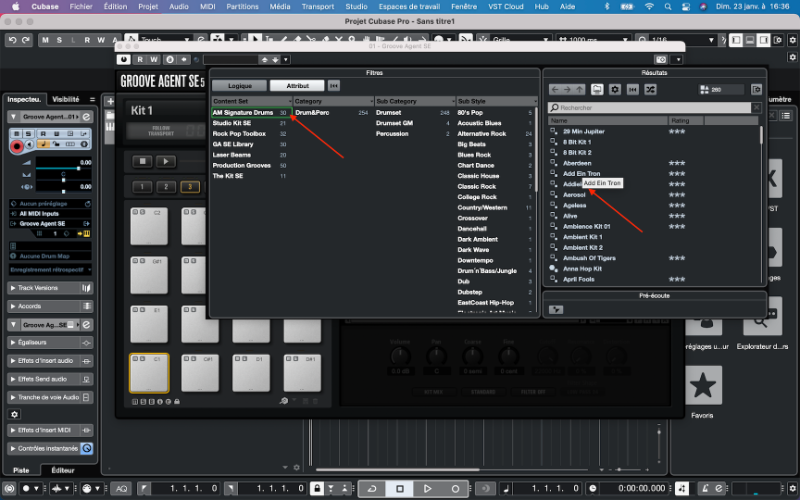The height and width of the screenshot is (500, 800).
Task: Click the reset icon in Résultats toolbar
Action: tap(633, 90)
